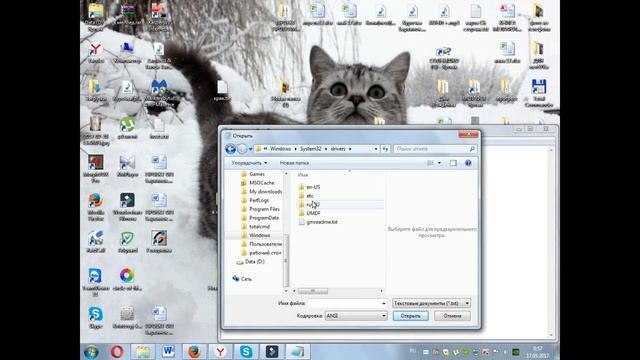Open Skype from the taskbar
The width and height of the screenshot is (640, 360).
tap(246, 352)
